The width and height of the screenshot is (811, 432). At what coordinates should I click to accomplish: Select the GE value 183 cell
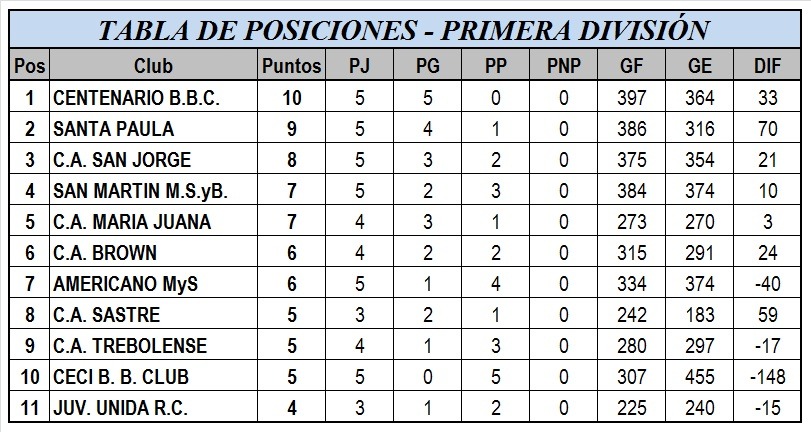point(699,314)
